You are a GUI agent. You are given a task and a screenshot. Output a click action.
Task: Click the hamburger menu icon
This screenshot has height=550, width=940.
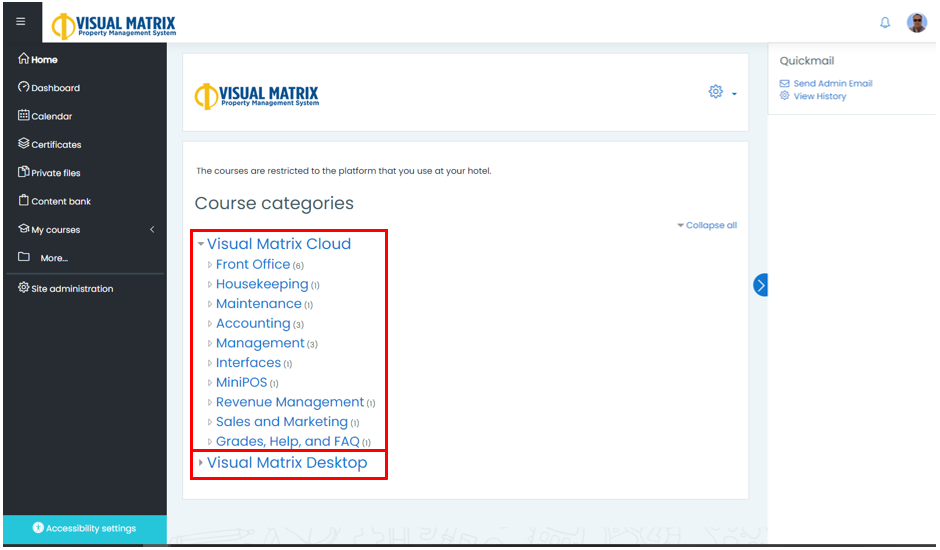coord(21,21)
